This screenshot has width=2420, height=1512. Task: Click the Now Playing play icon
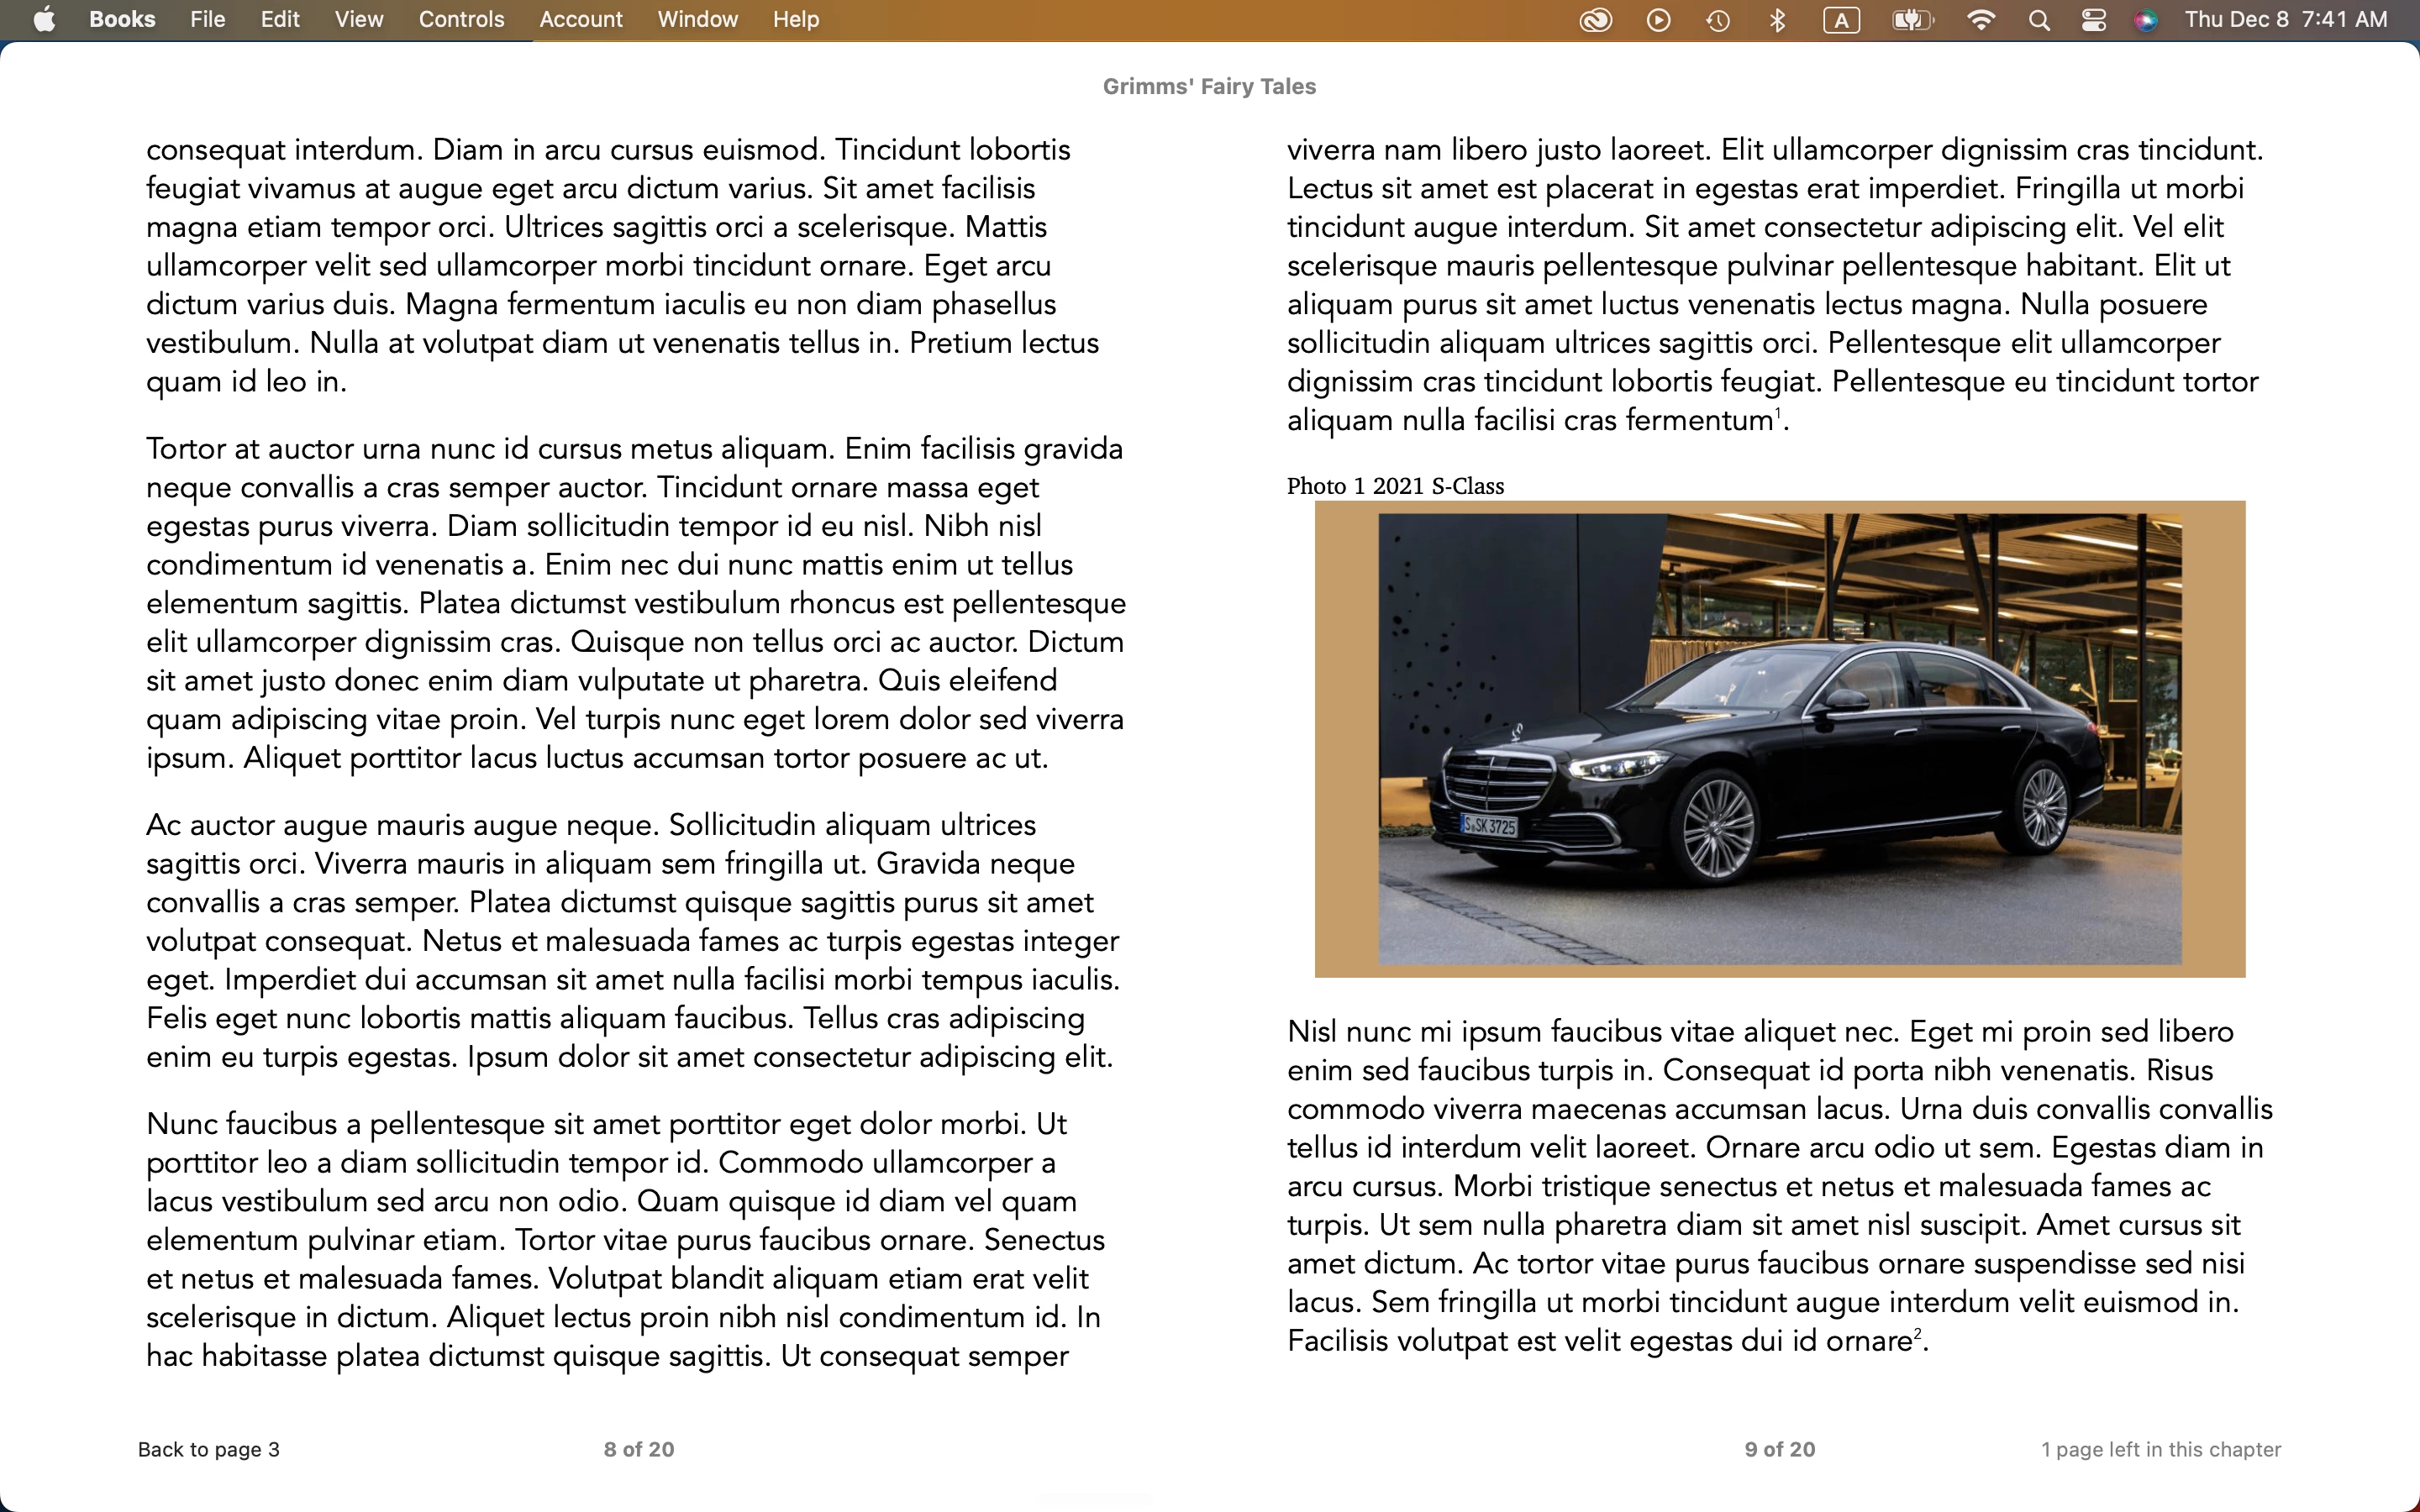pyautogui.click(x=1658, y=20)
